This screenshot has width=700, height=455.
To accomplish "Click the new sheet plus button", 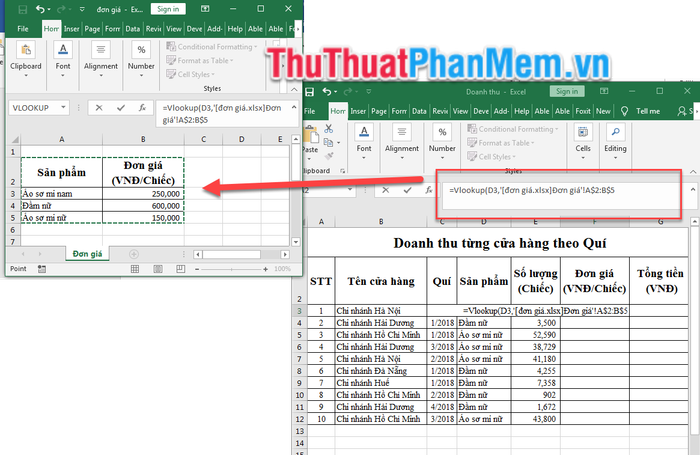I will (x=134, y=254).
